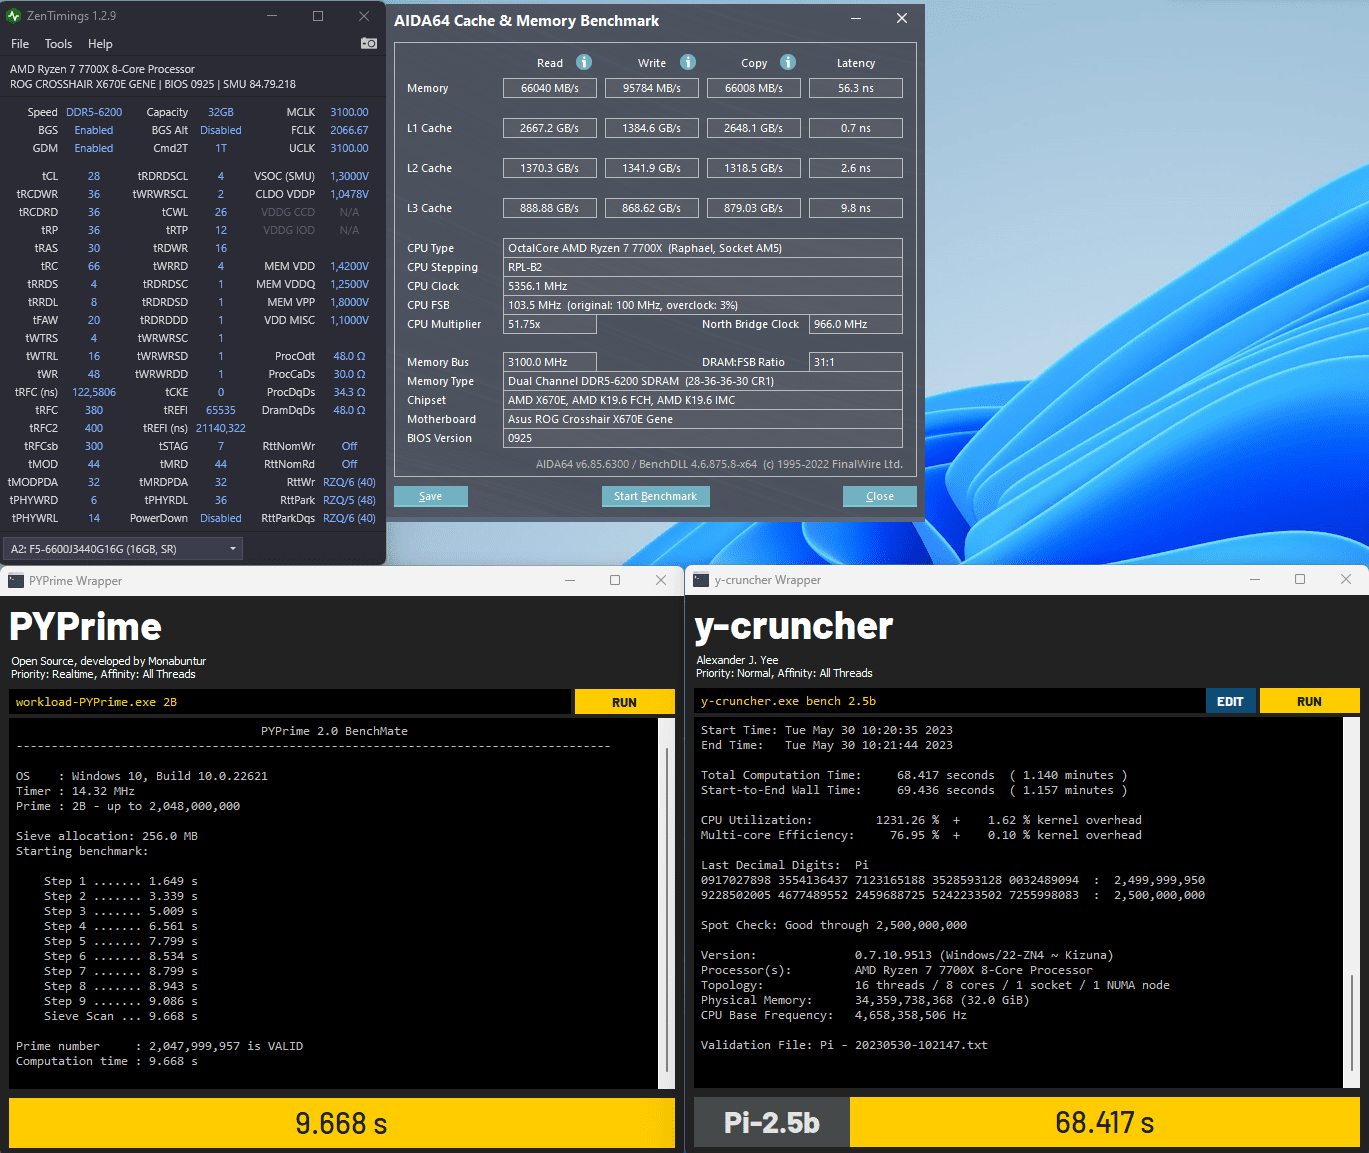
Task: Click the CPU Multiplier field 51.75x
Action: [550, 324]
